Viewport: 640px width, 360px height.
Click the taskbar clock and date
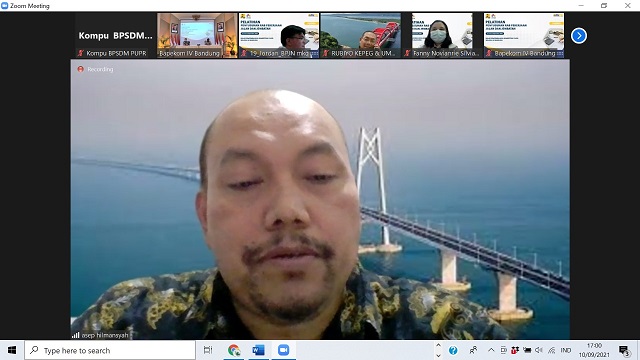point(594,350)
